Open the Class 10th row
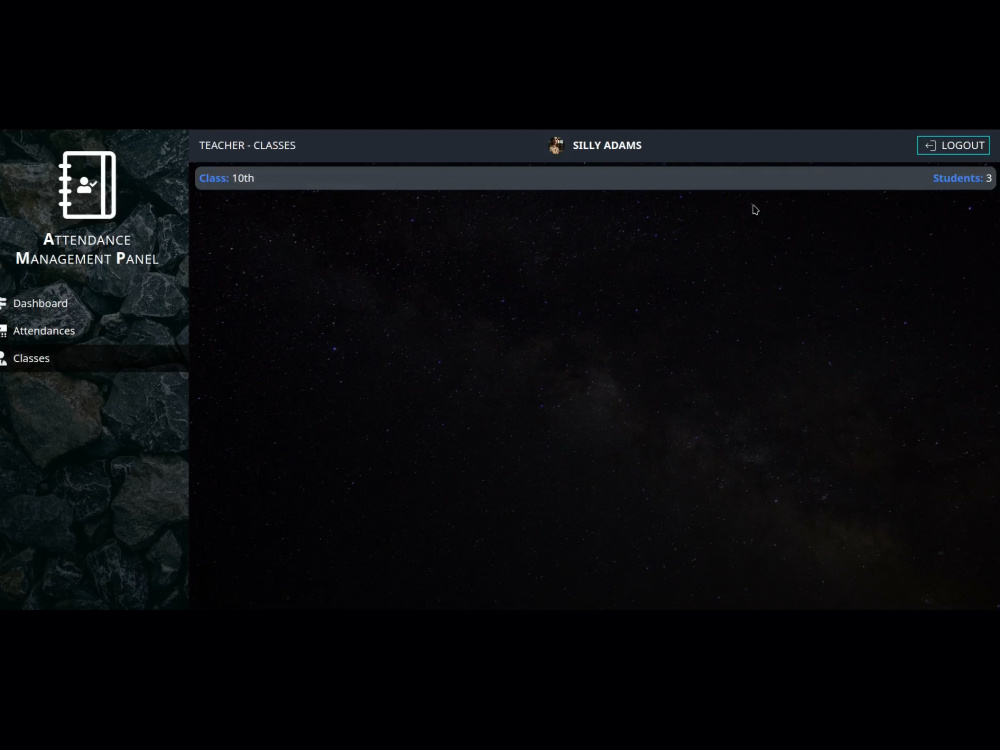1000x750 pixels. coord(596,178)
